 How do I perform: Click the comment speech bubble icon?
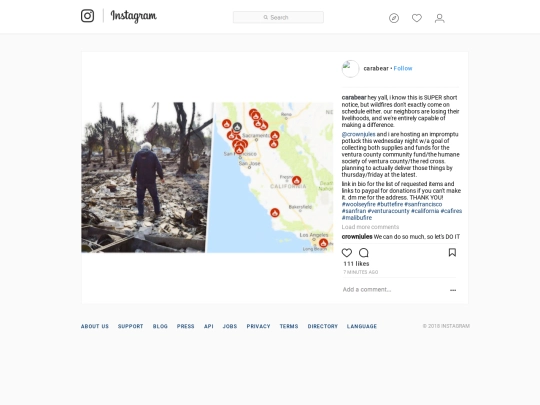pyautogui.click(x=364, y=253)
